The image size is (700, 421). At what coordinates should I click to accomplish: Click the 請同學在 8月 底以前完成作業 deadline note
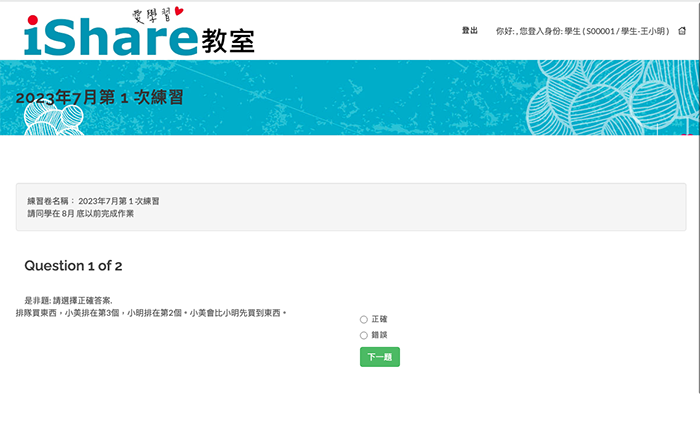(x=80, y=214)
